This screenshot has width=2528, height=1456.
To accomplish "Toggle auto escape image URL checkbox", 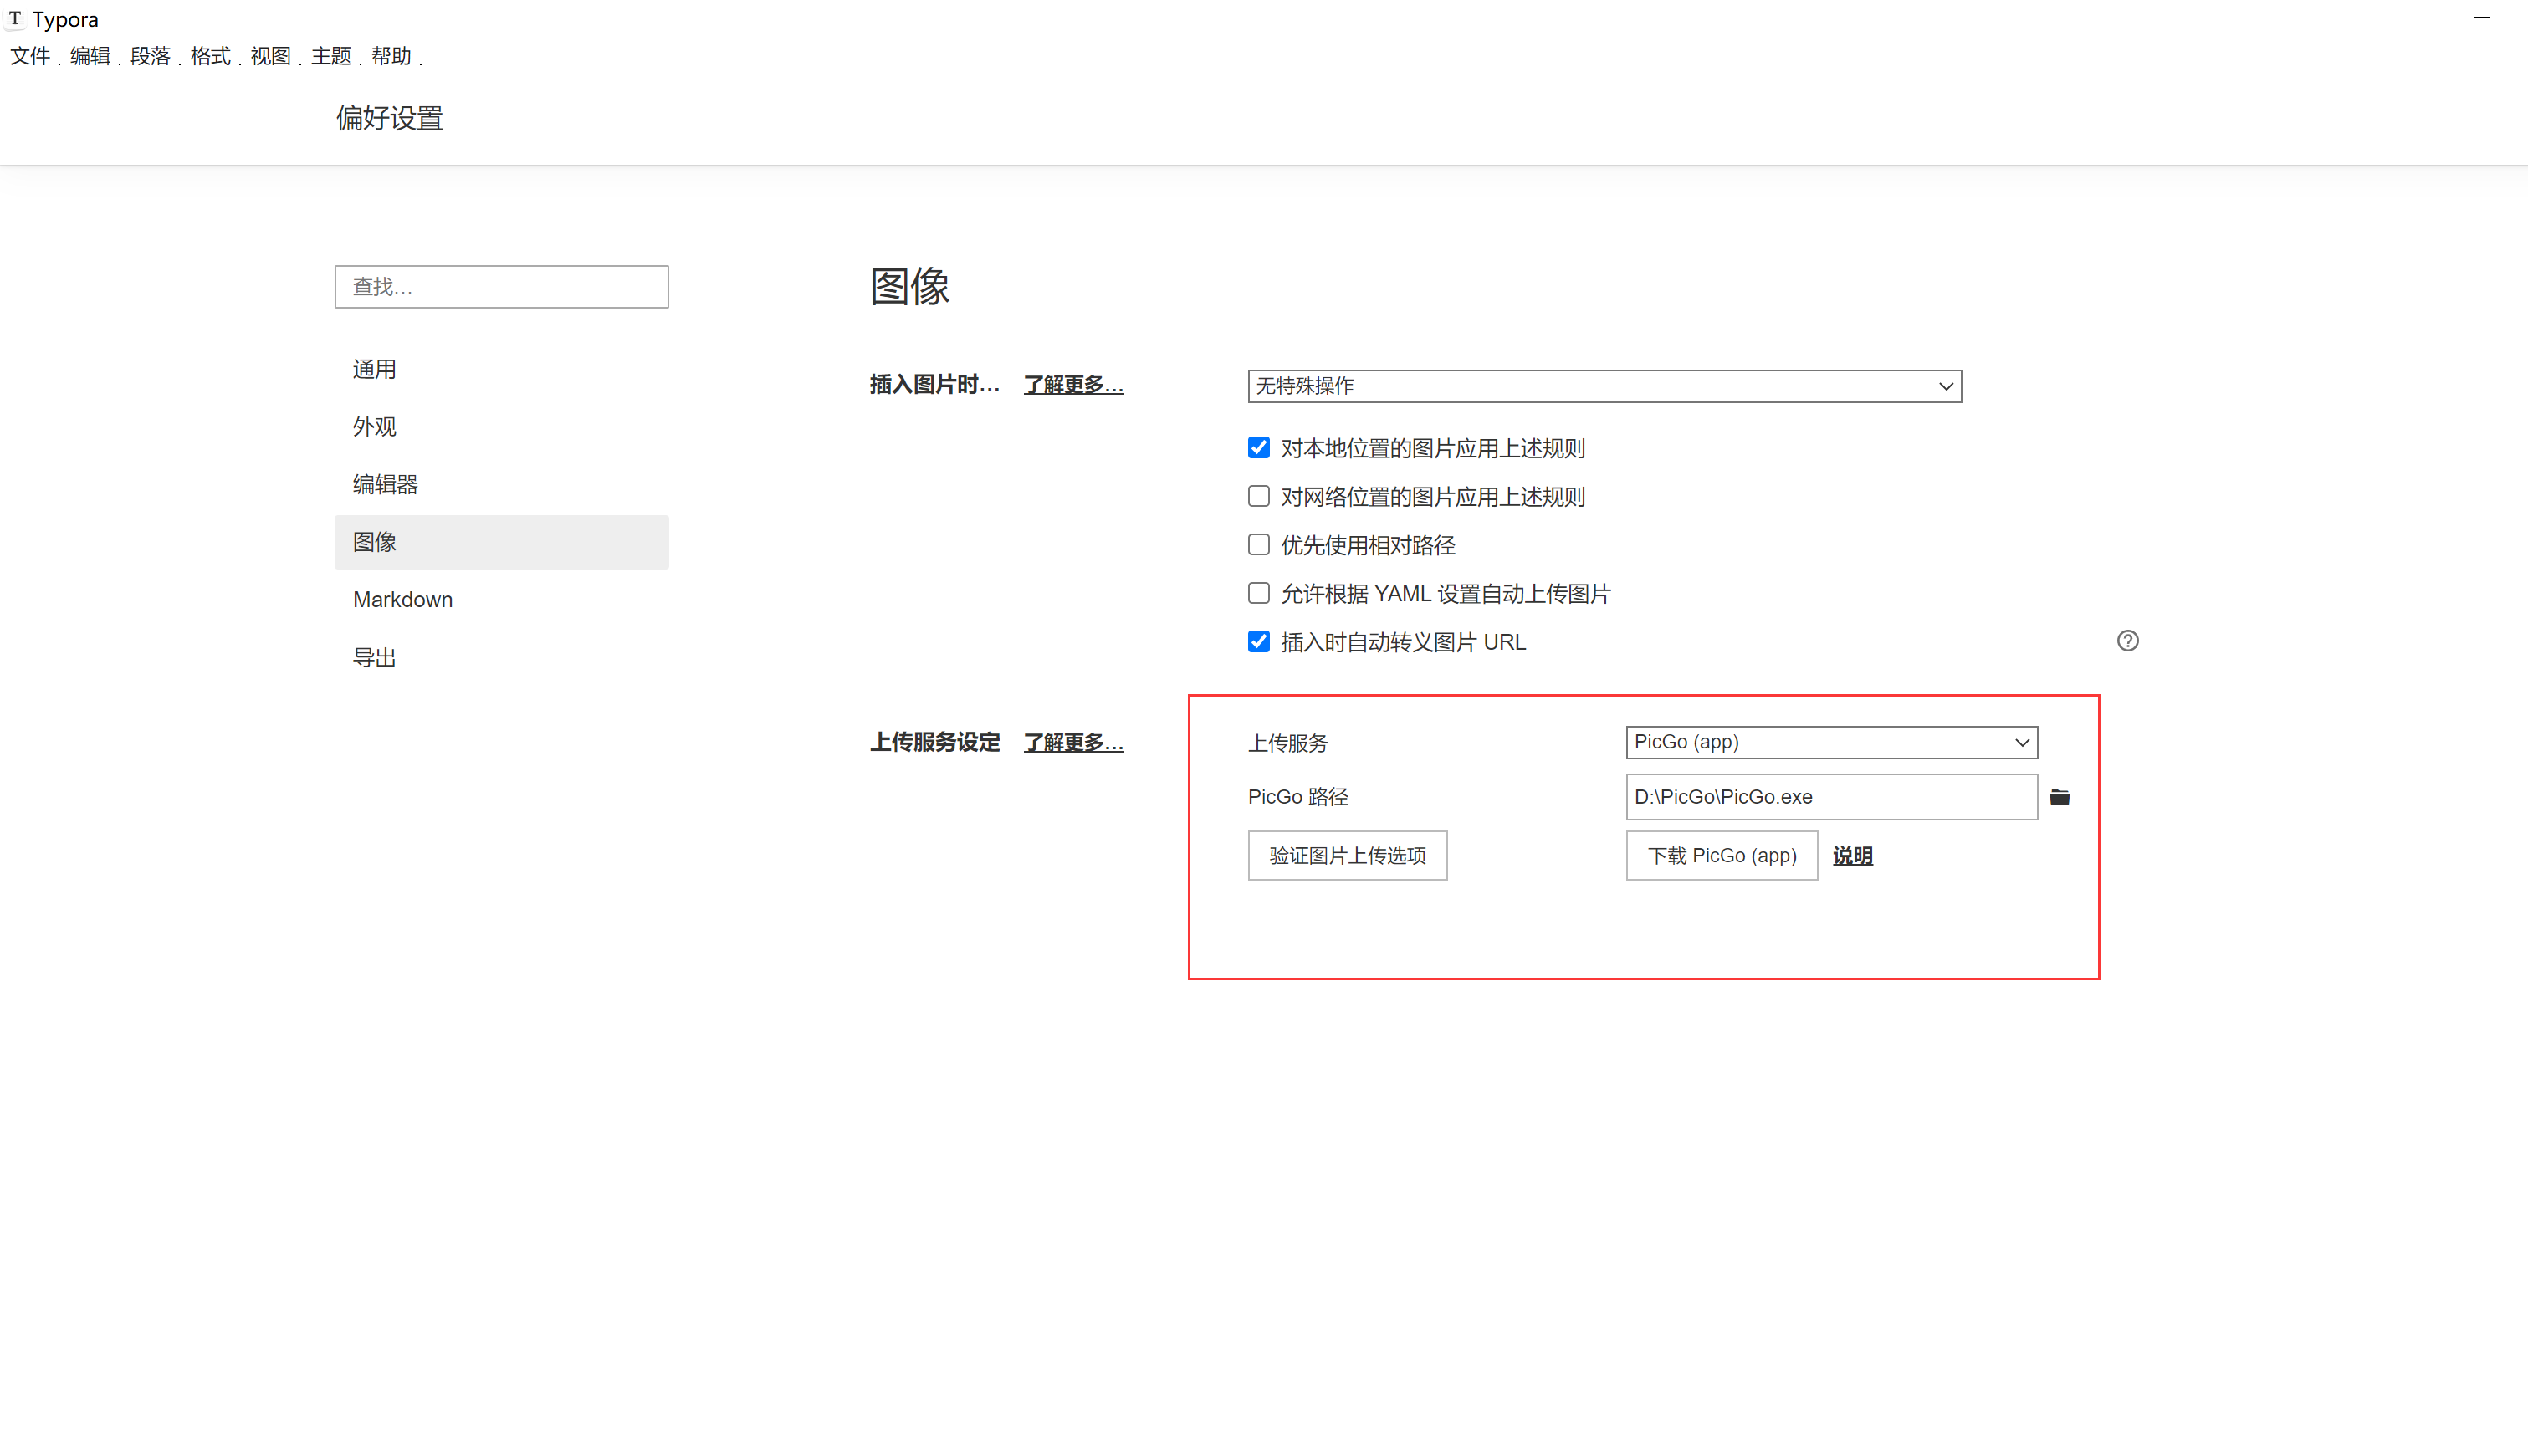I will tap(1258, 642).
